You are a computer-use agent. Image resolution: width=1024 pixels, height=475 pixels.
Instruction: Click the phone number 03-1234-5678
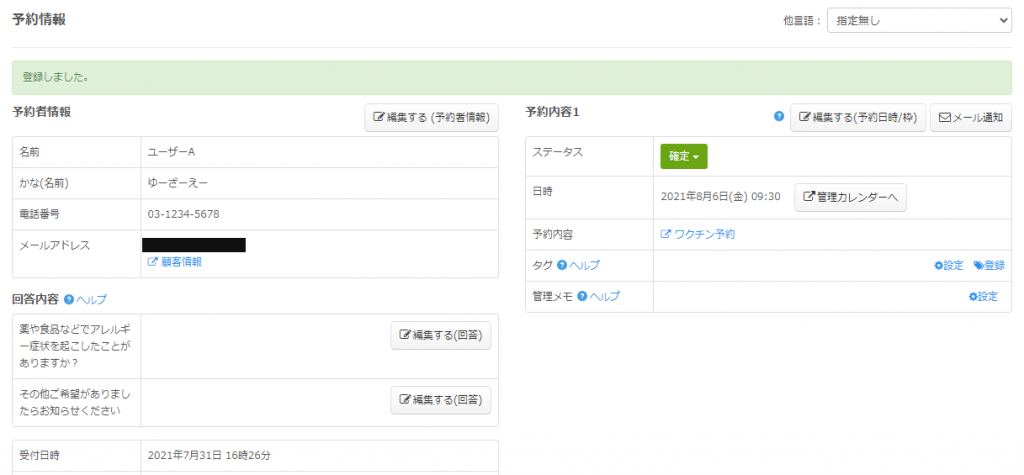183,214
